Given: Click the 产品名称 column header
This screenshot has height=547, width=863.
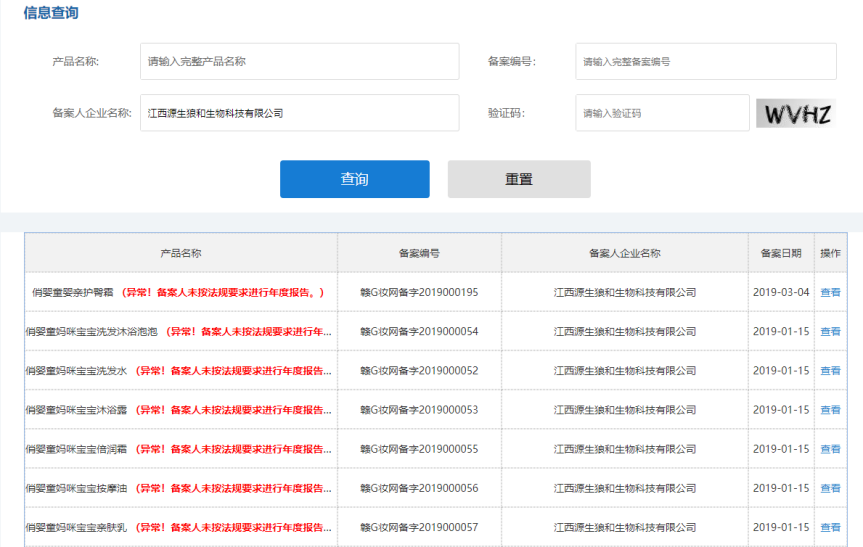Looking at the screenshot, I should pos(181,253).
